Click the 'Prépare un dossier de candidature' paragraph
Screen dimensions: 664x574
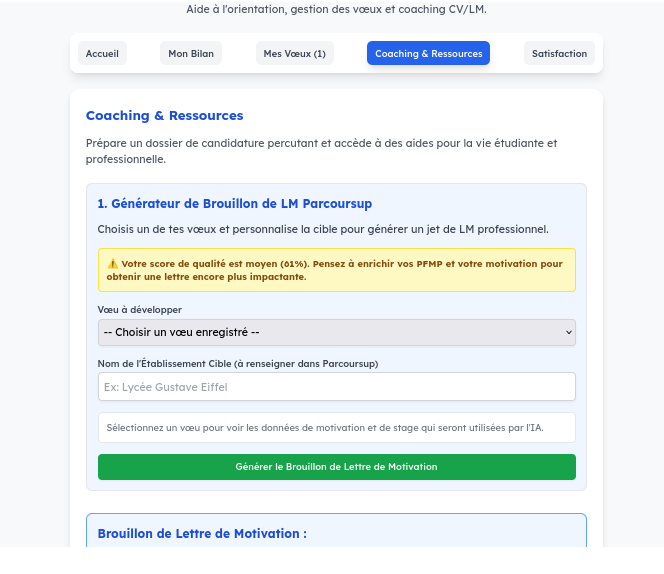point(321,151)
